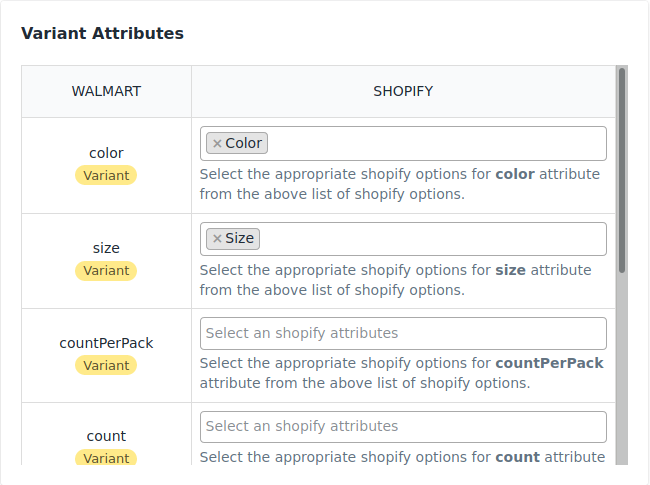This screenshot has height=485, width=650.
Task: Remove the Size tag from size attribute
Action: [217, 239]
